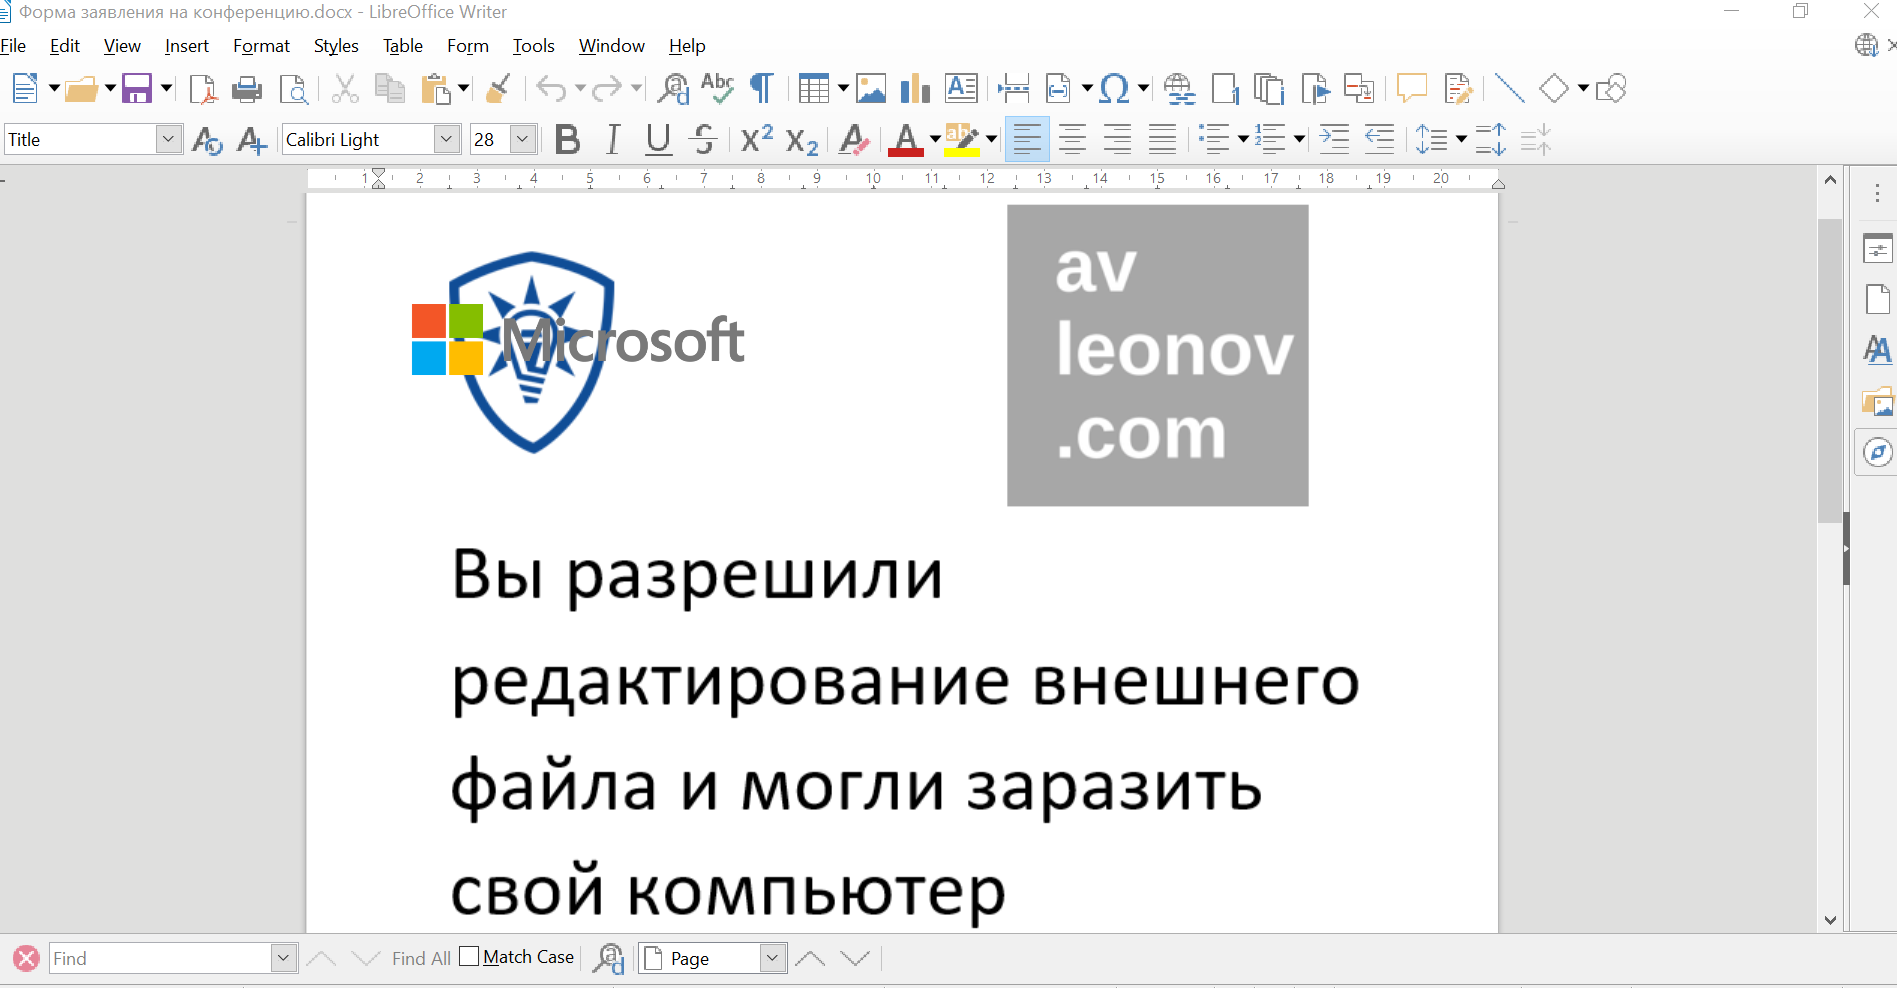Open the Format menu
This screenshot has height=988, width=1897.
click(261, 46)
